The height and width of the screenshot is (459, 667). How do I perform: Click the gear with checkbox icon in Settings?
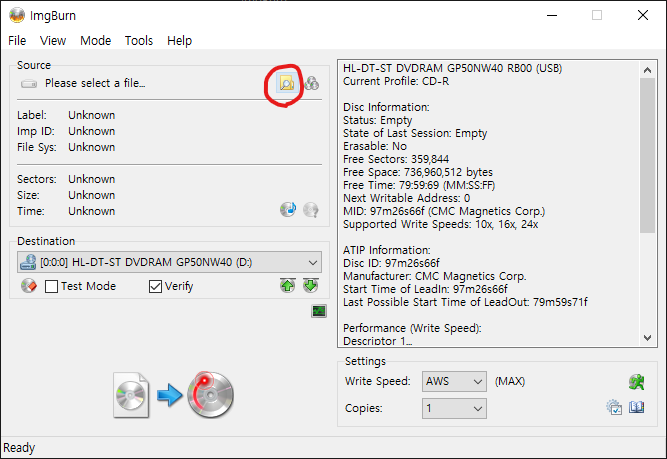click(x=614, y=408)
